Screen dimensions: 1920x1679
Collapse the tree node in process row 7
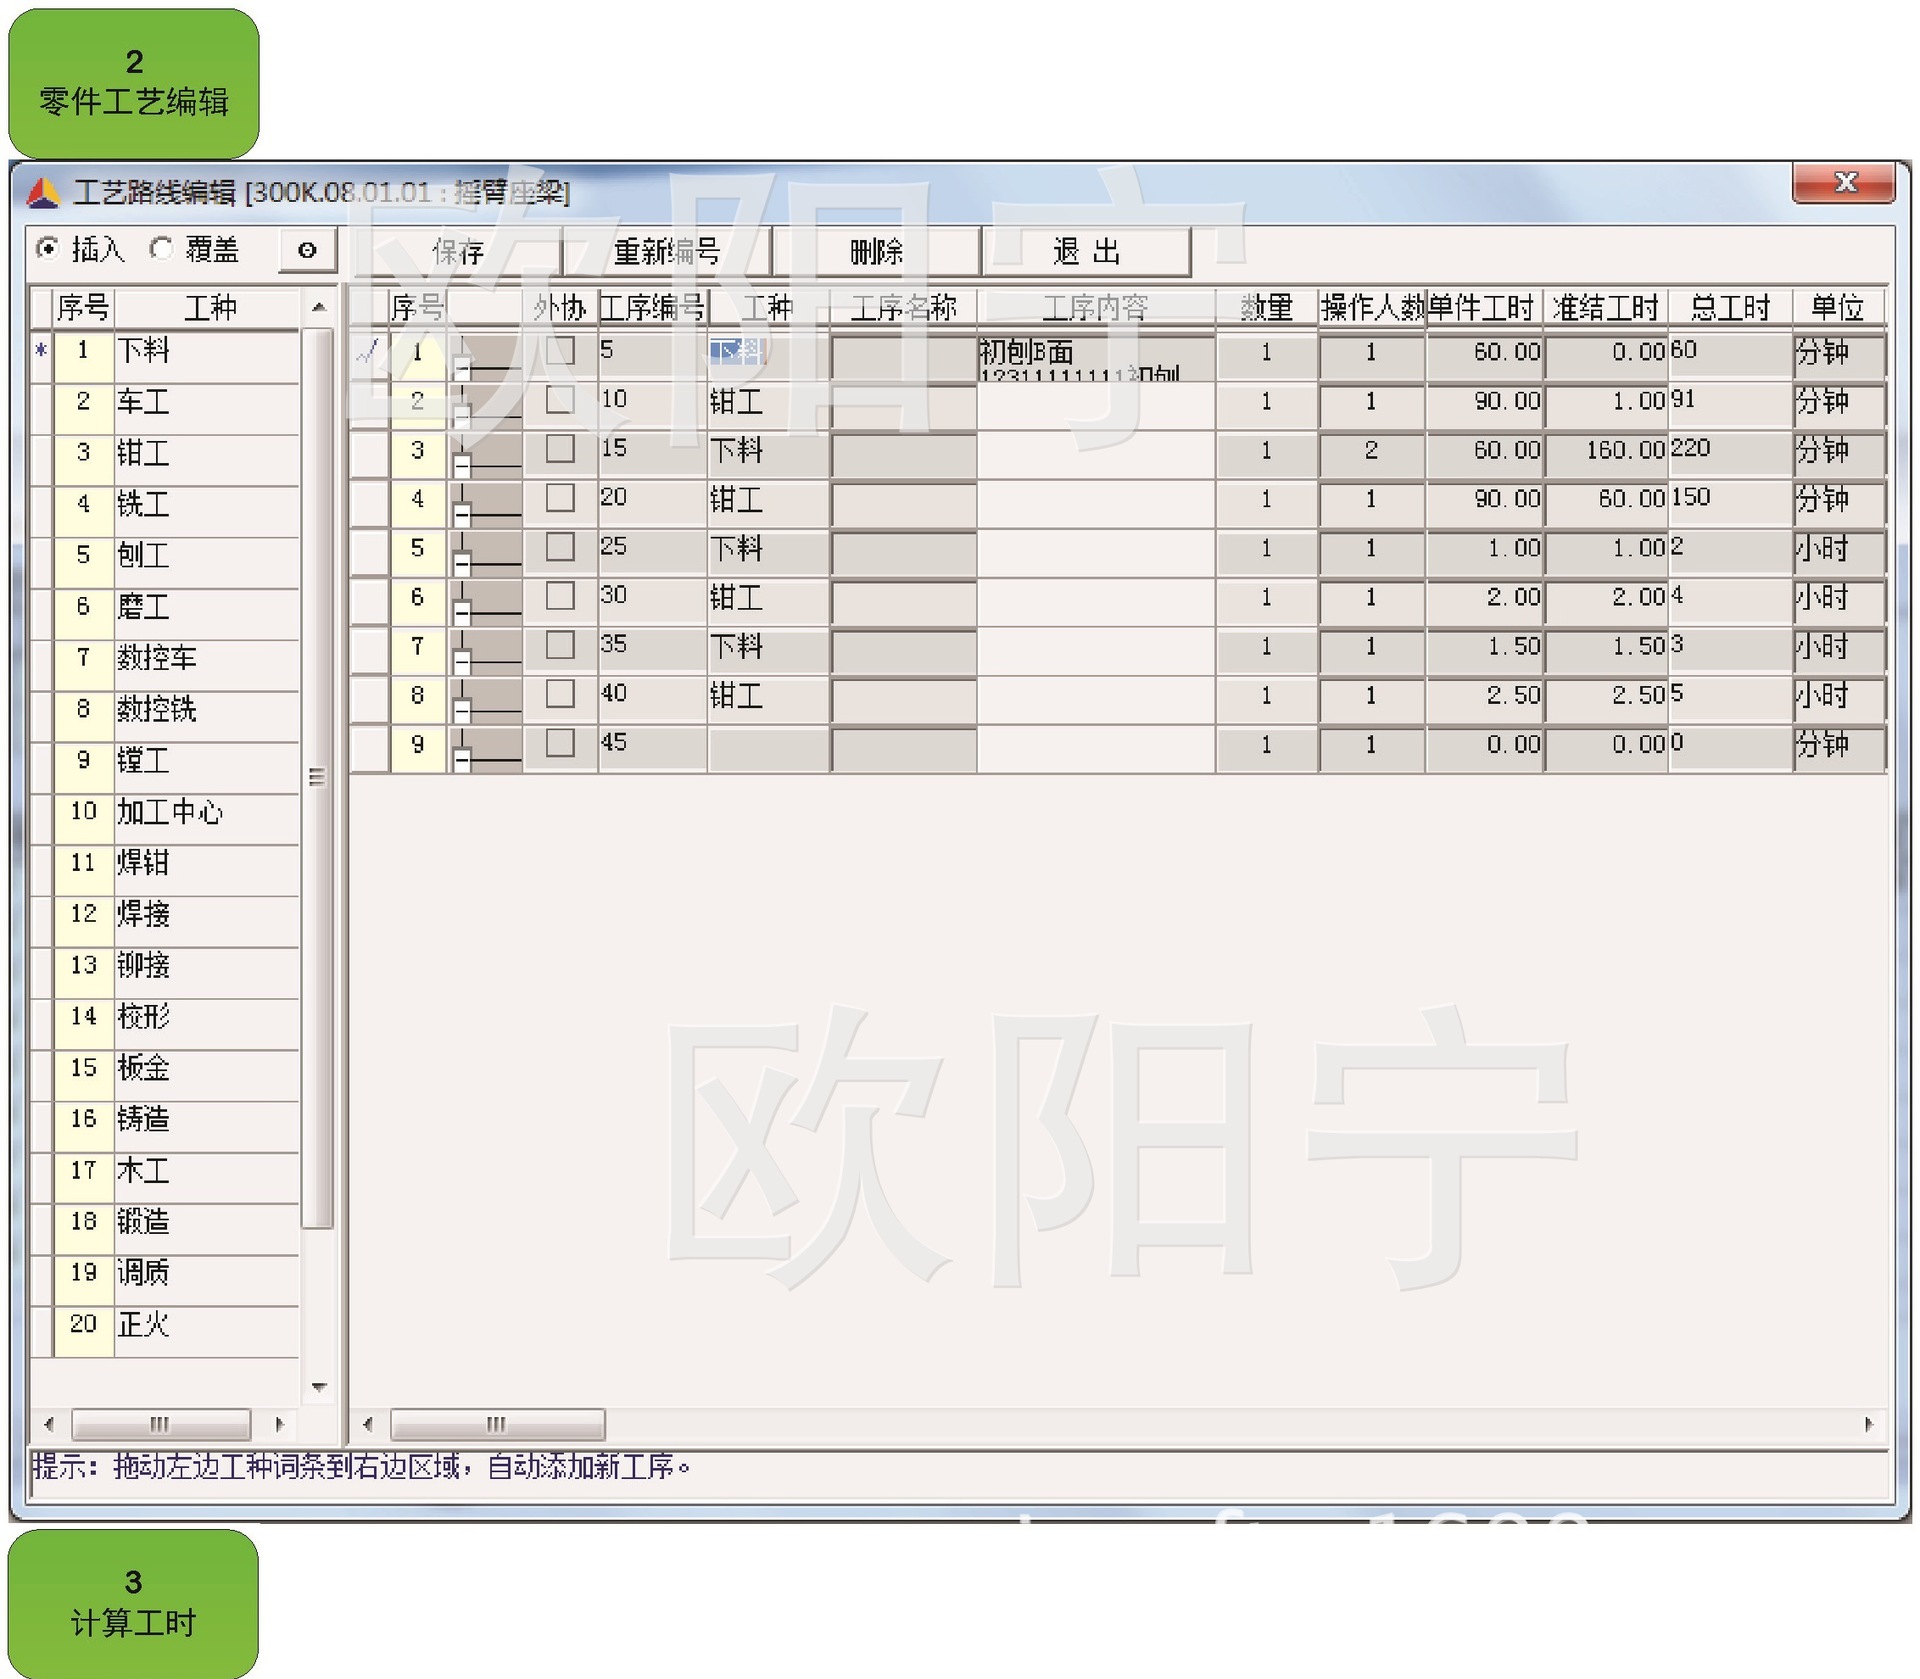(x=462, y=662)
